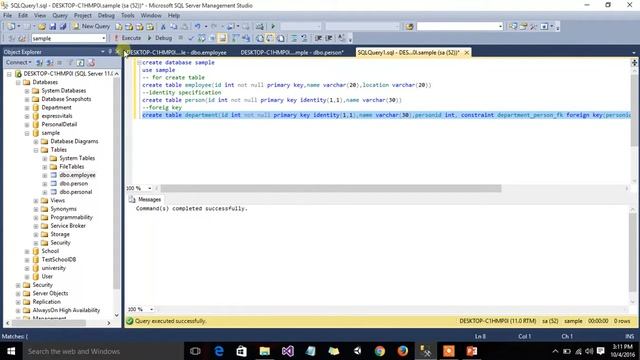640x360 pixels.
Task: Open the Find combo box dropdown
Action: pyautogui.click(x=500, y=27)
